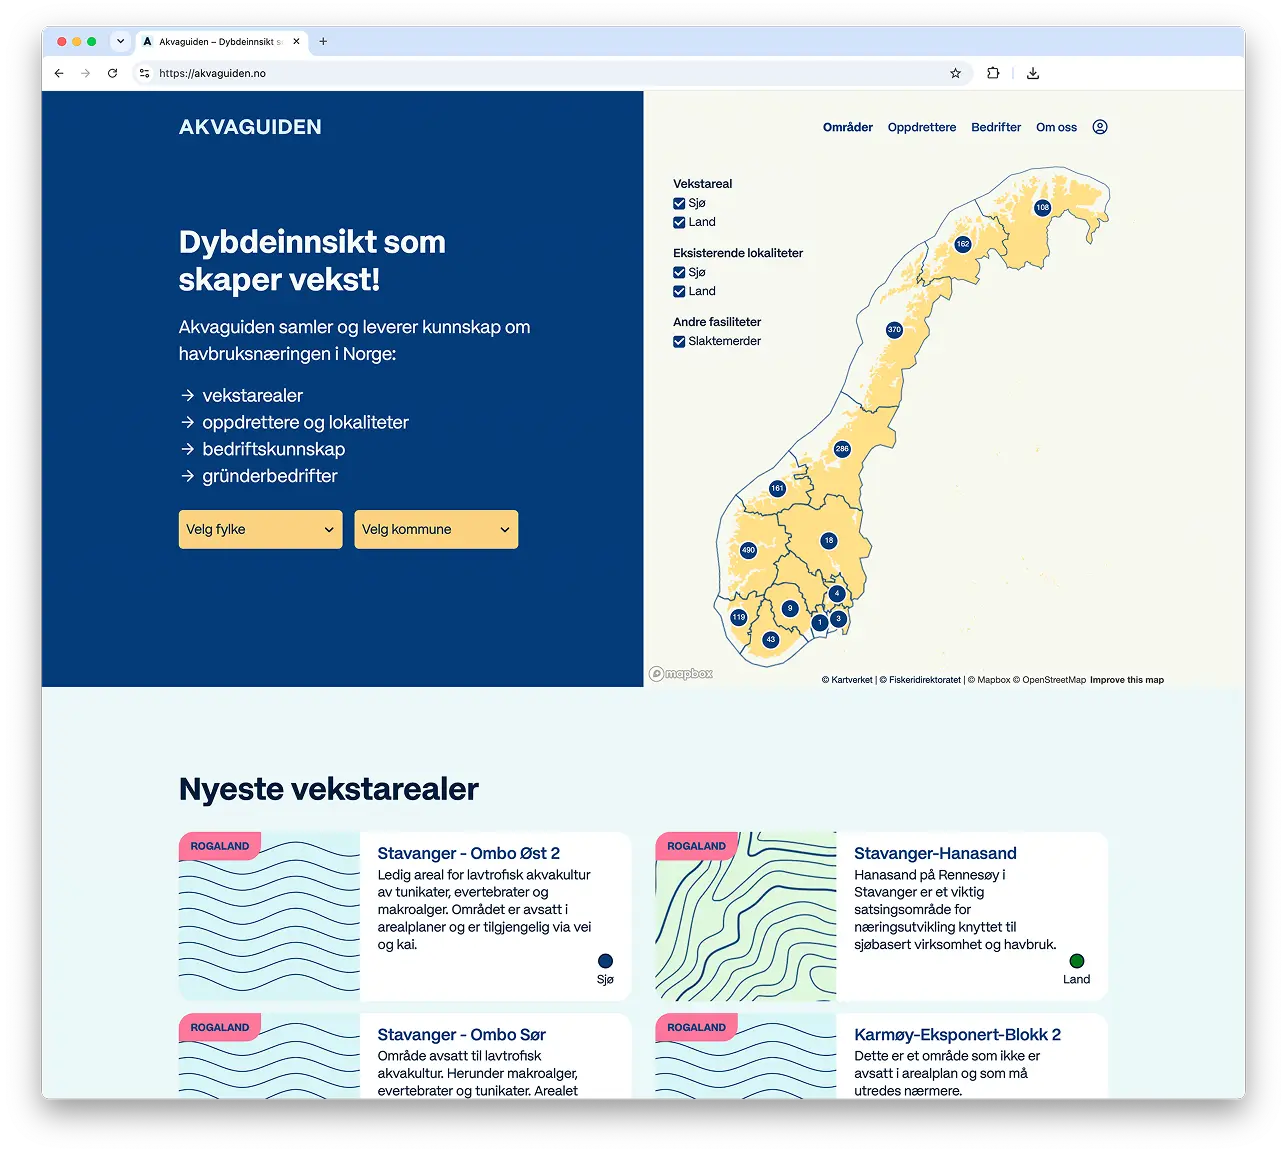Go to the Bedrifter menu item
Image resolution: width=1288 pixels, height=1154 pixels.
(x=996, y=127)
